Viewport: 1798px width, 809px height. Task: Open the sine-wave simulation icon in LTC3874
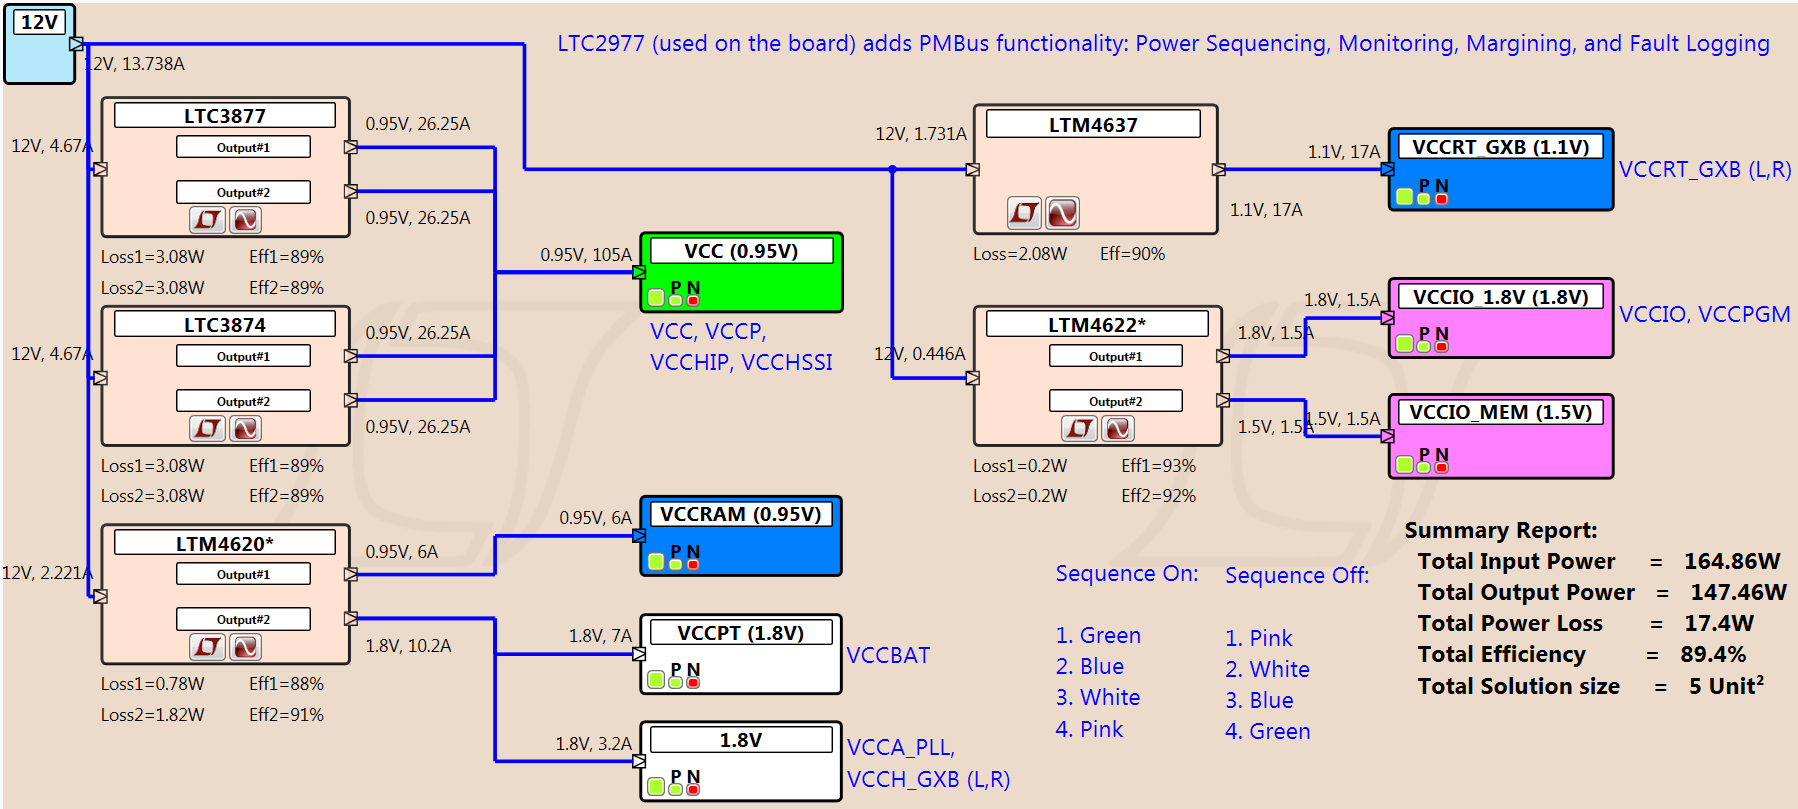[245, 429]
